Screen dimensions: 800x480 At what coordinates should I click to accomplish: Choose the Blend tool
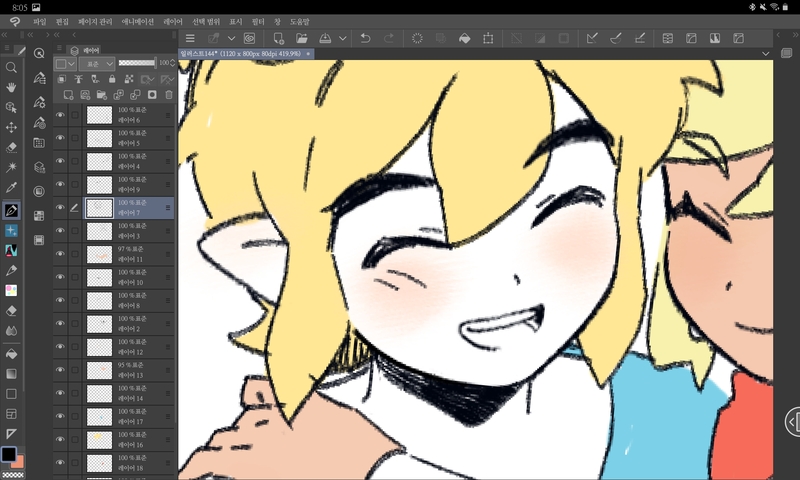[x=11, y=331]
